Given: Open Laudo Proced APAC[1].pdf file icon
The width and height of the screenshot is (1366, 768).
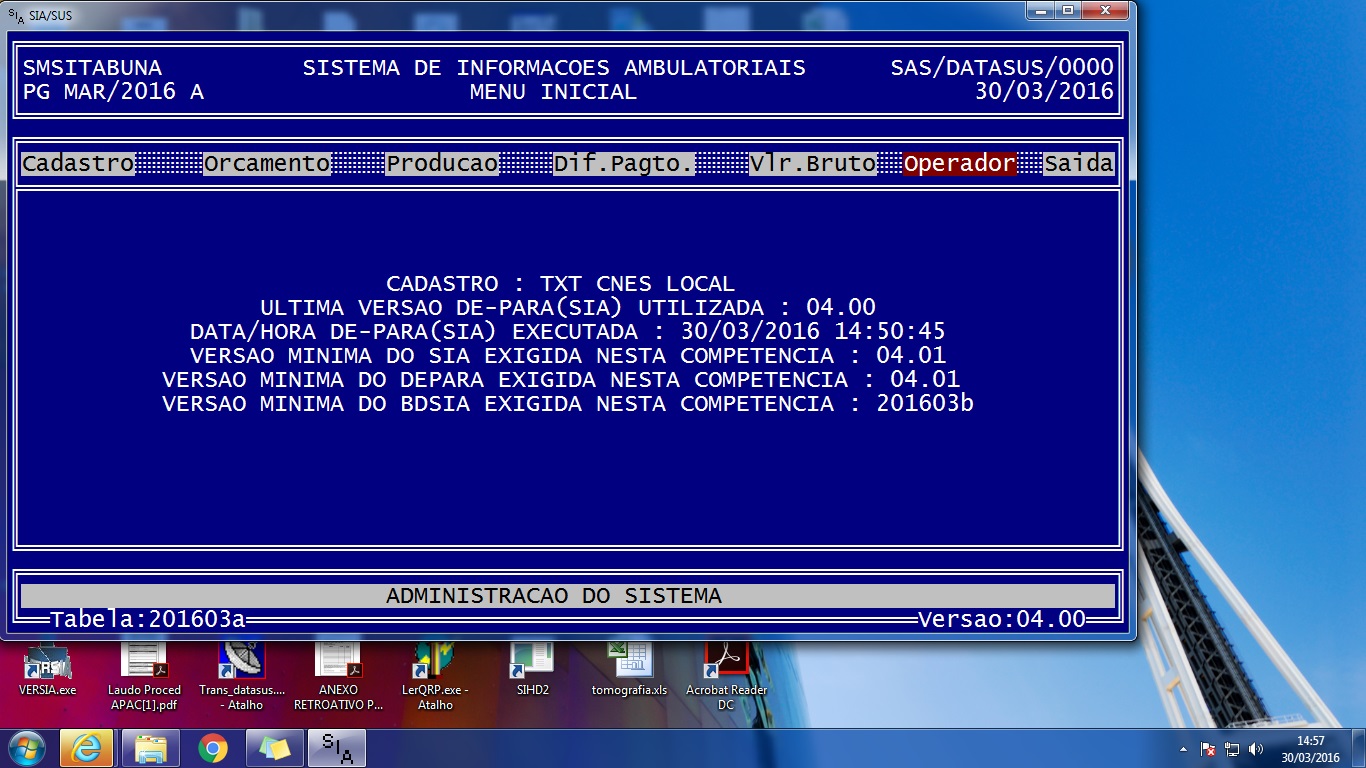Looking at the screenshot, I should [145, 663].
